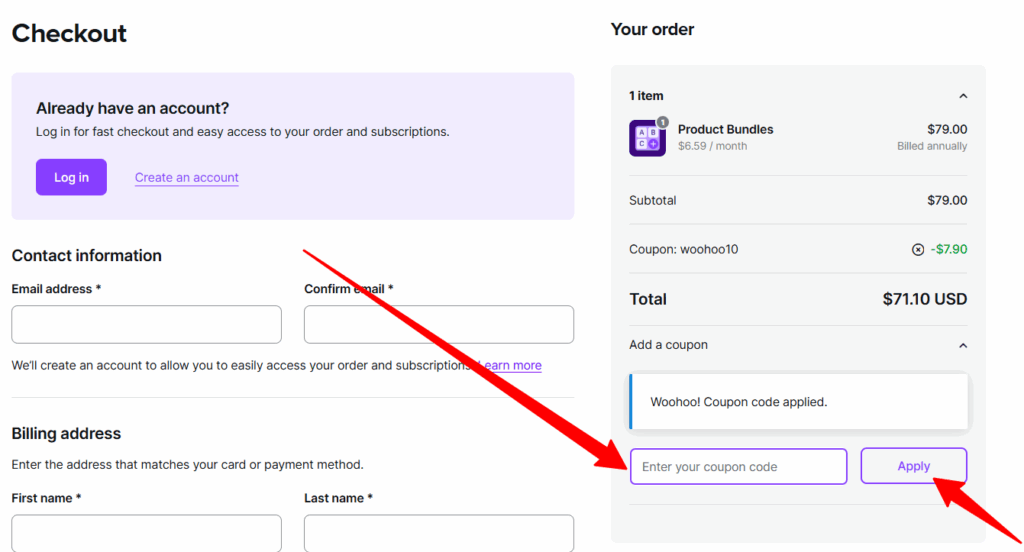Collapse the Add a coupon section chevron

tap(963, 346)
